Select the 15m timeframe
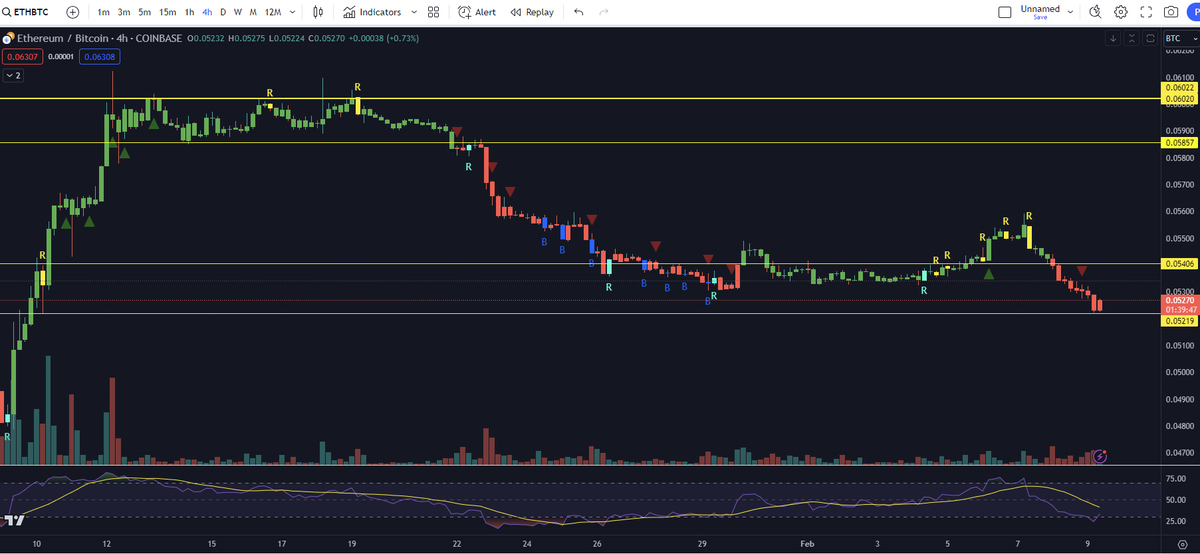This screenshot has height=554, width=1200. (167, 12)
